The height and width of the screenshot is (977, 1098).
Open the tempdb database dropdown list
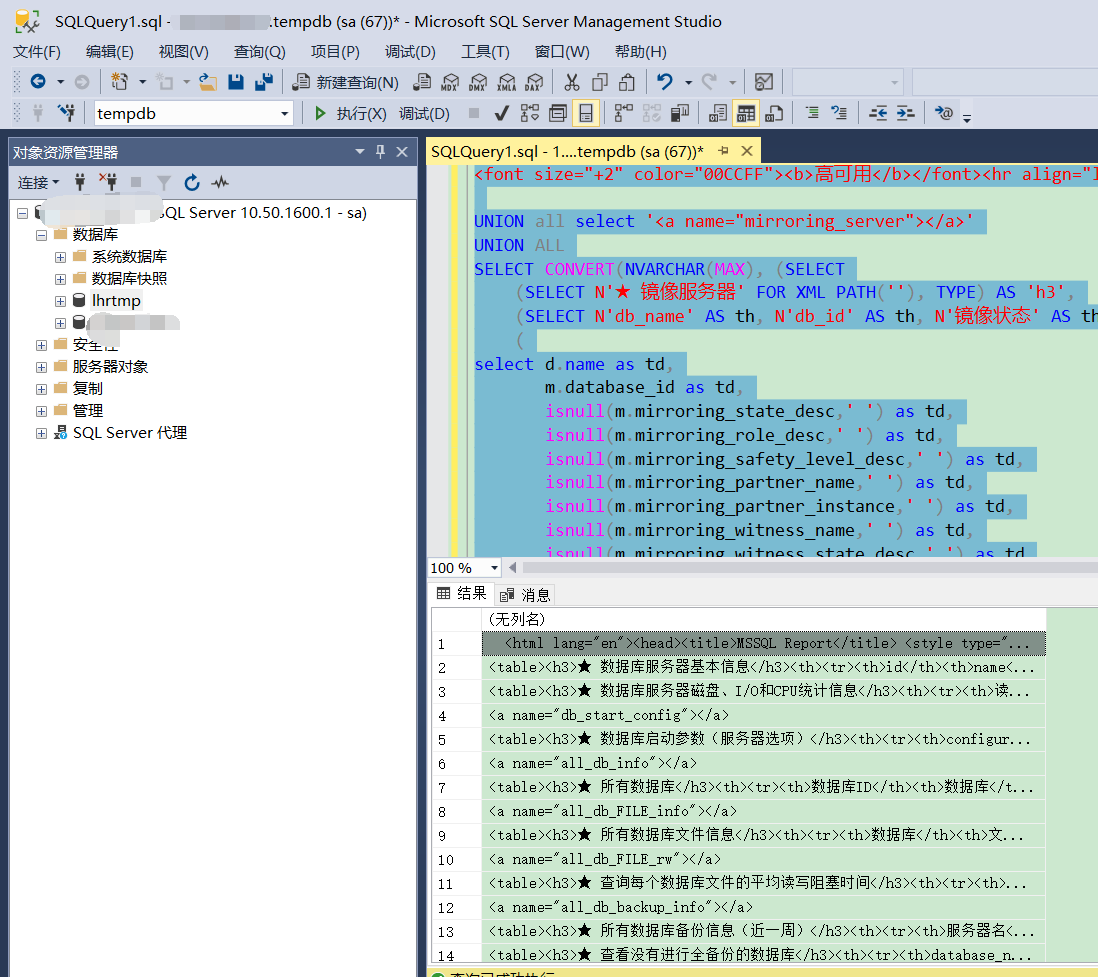point(285,113)
